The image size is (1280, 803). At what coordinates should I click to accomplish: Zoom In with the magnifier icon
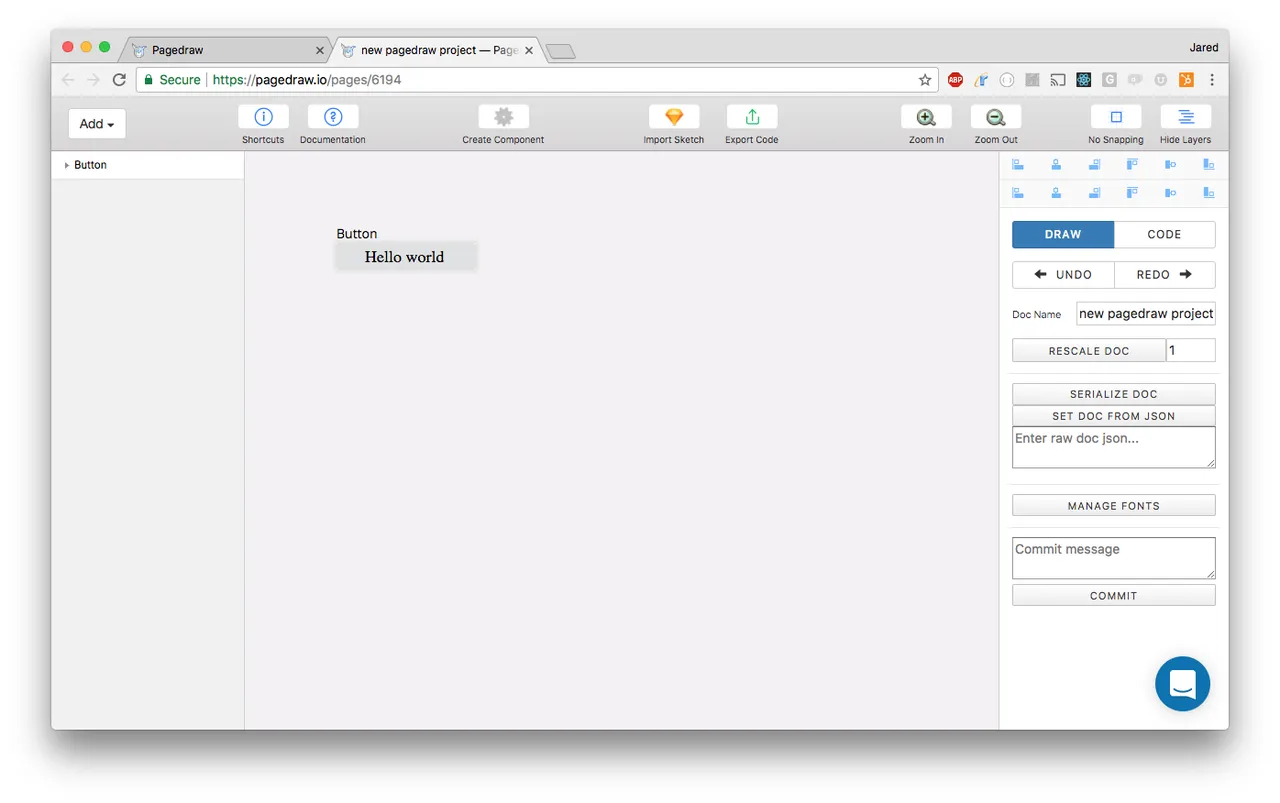(x=926, y=117)
